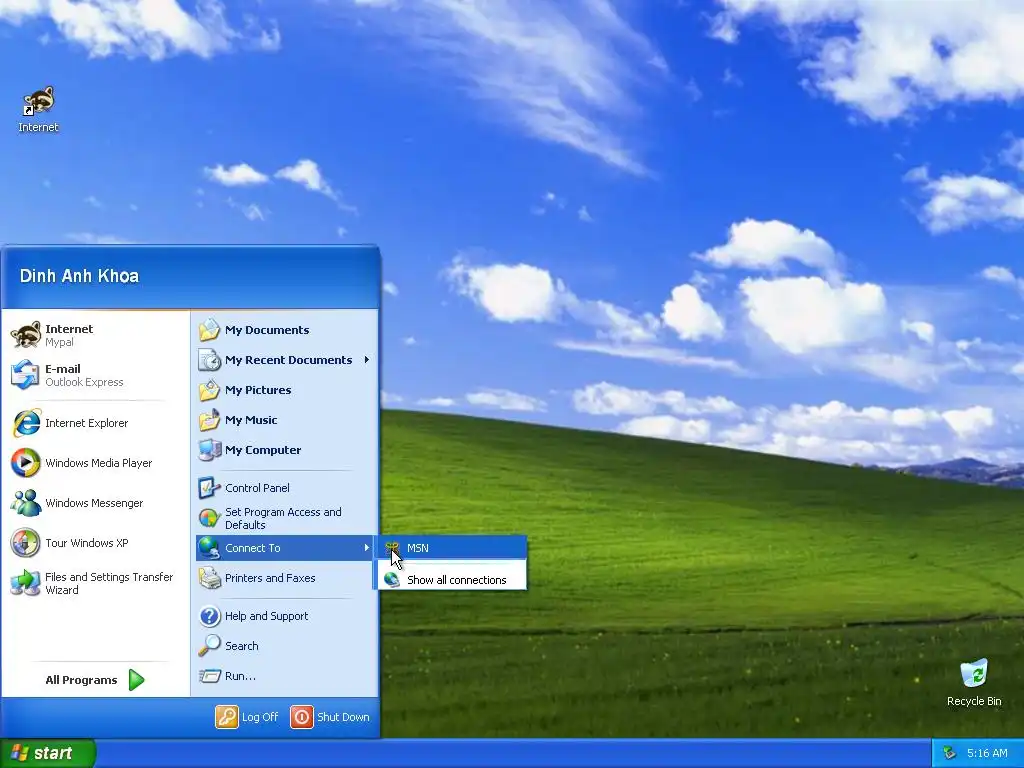This screenshot has width=1024, height=768.
Task: Click the system tray icon beside the clock
Action: (950, 753)
